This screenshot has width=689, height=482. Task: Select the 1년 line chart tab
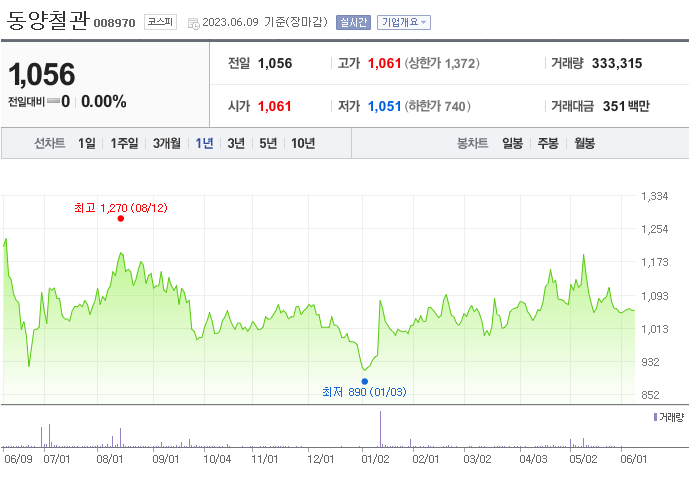pyautogui.click(x=204, y=143)
